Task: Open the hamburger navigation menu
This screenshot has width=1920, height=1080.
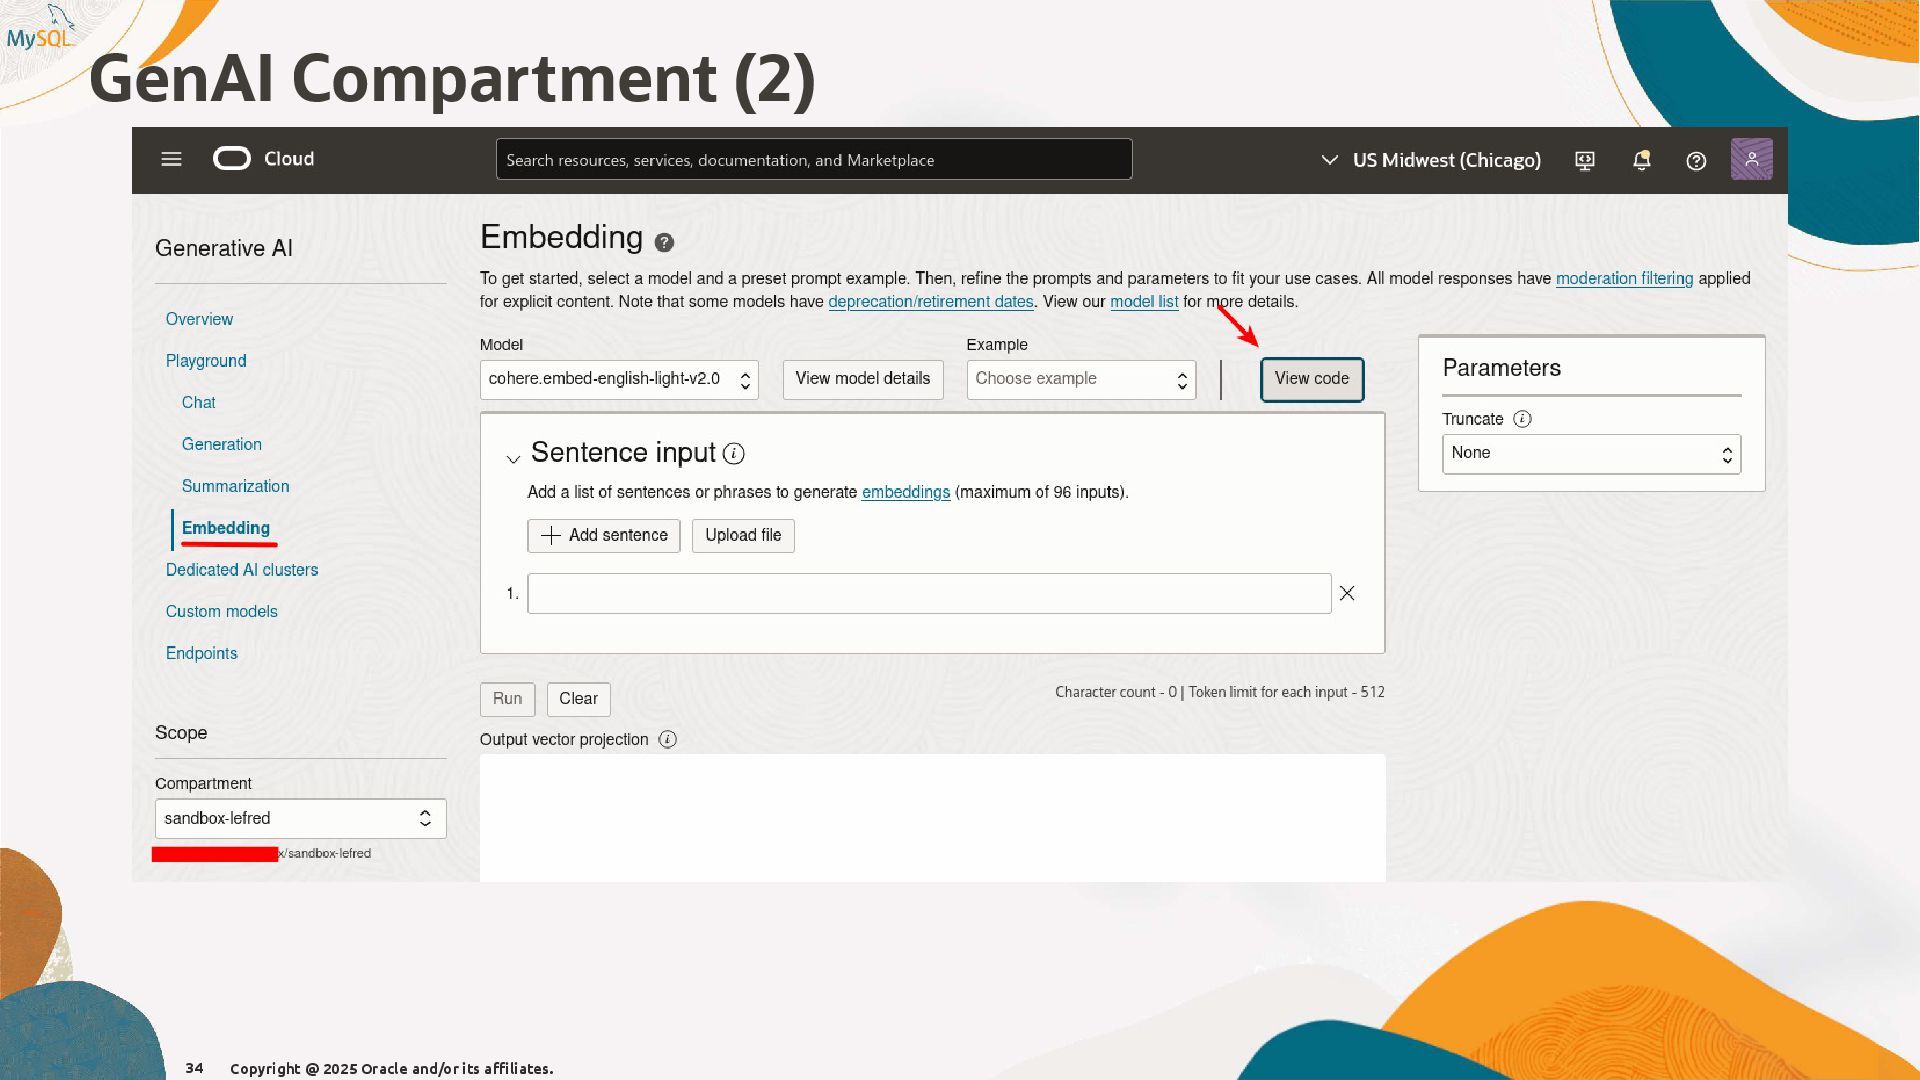Action: [x=171, y=159]
